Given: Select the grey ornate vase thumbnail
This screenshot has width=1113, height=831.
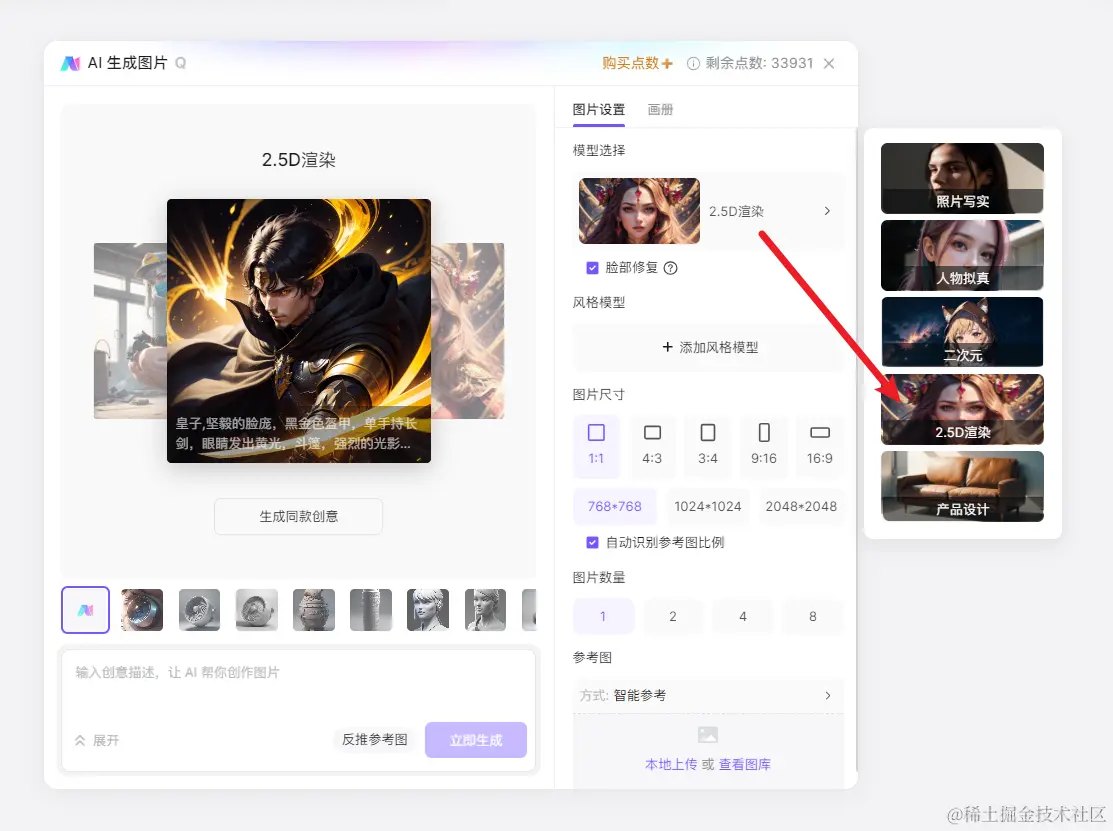Looking at the screenshot, I should coord(314,610).
